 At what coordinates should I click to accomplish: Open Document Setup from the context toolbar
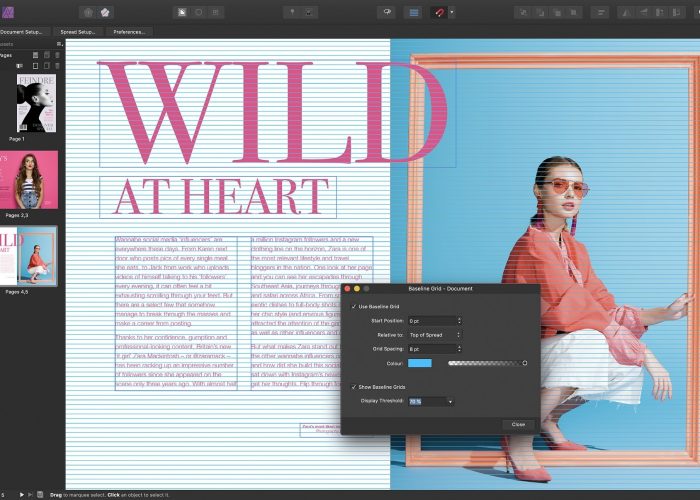[22, 32]
